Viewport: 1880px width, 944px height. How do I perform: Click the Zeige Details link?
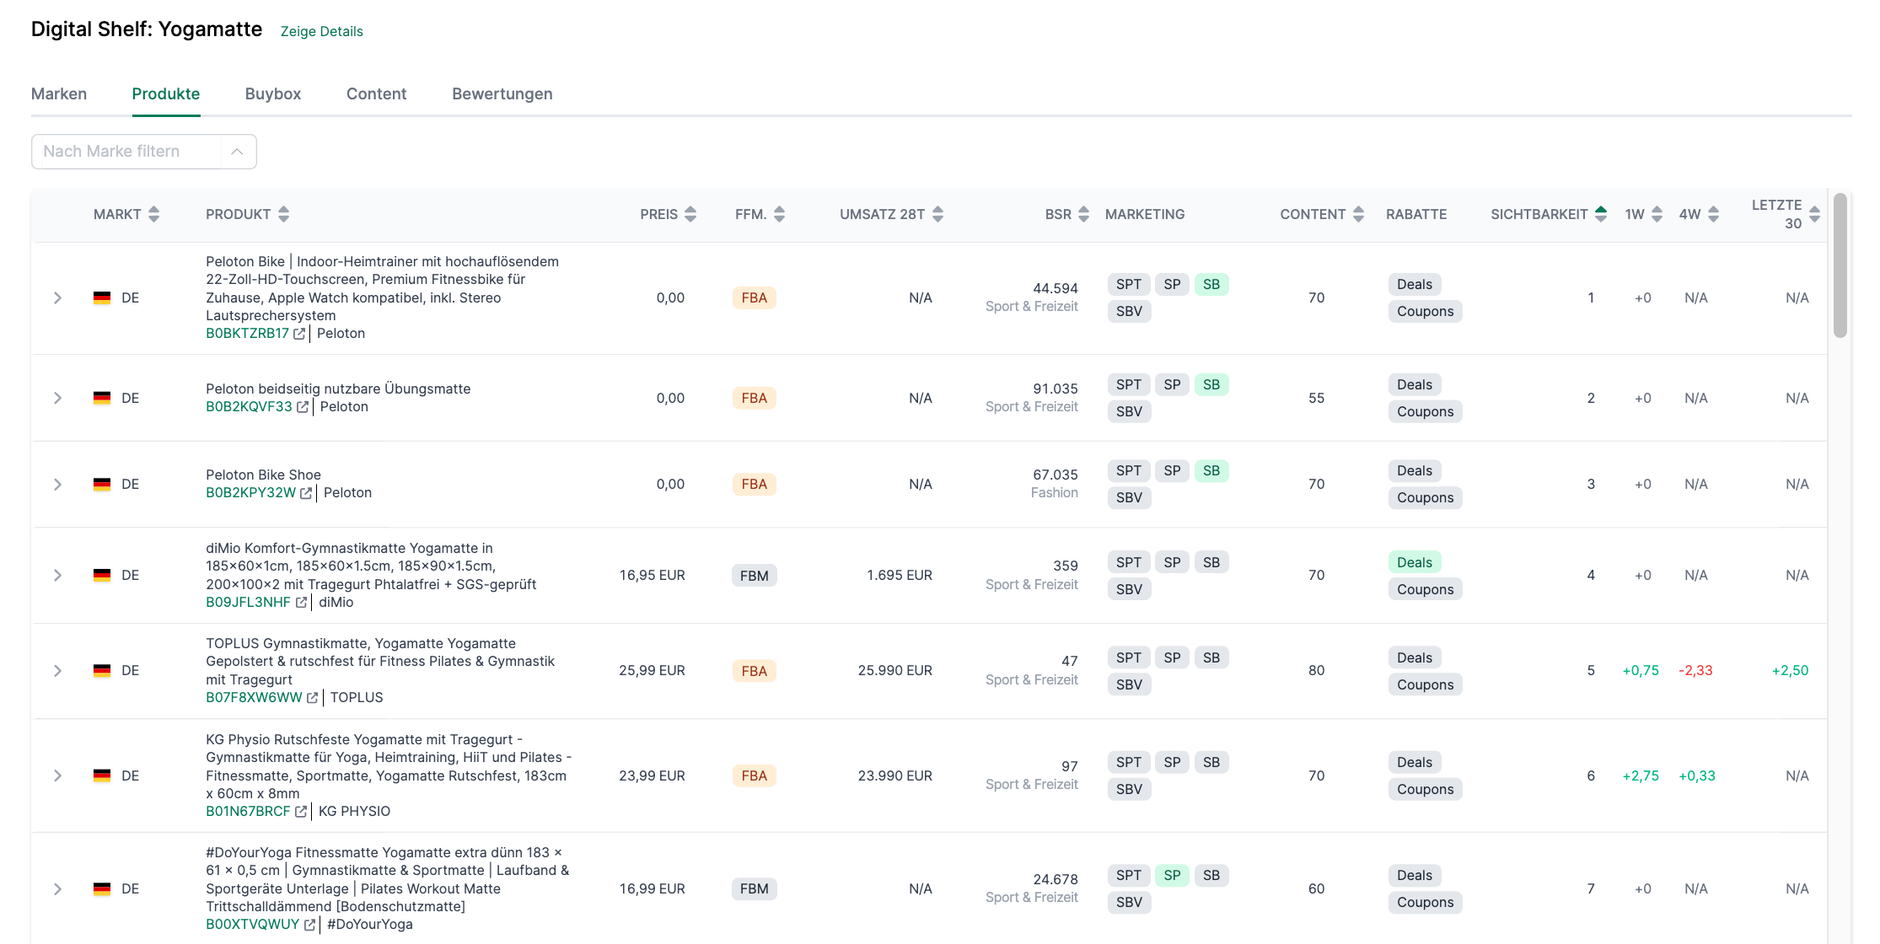tap(322, 31)
